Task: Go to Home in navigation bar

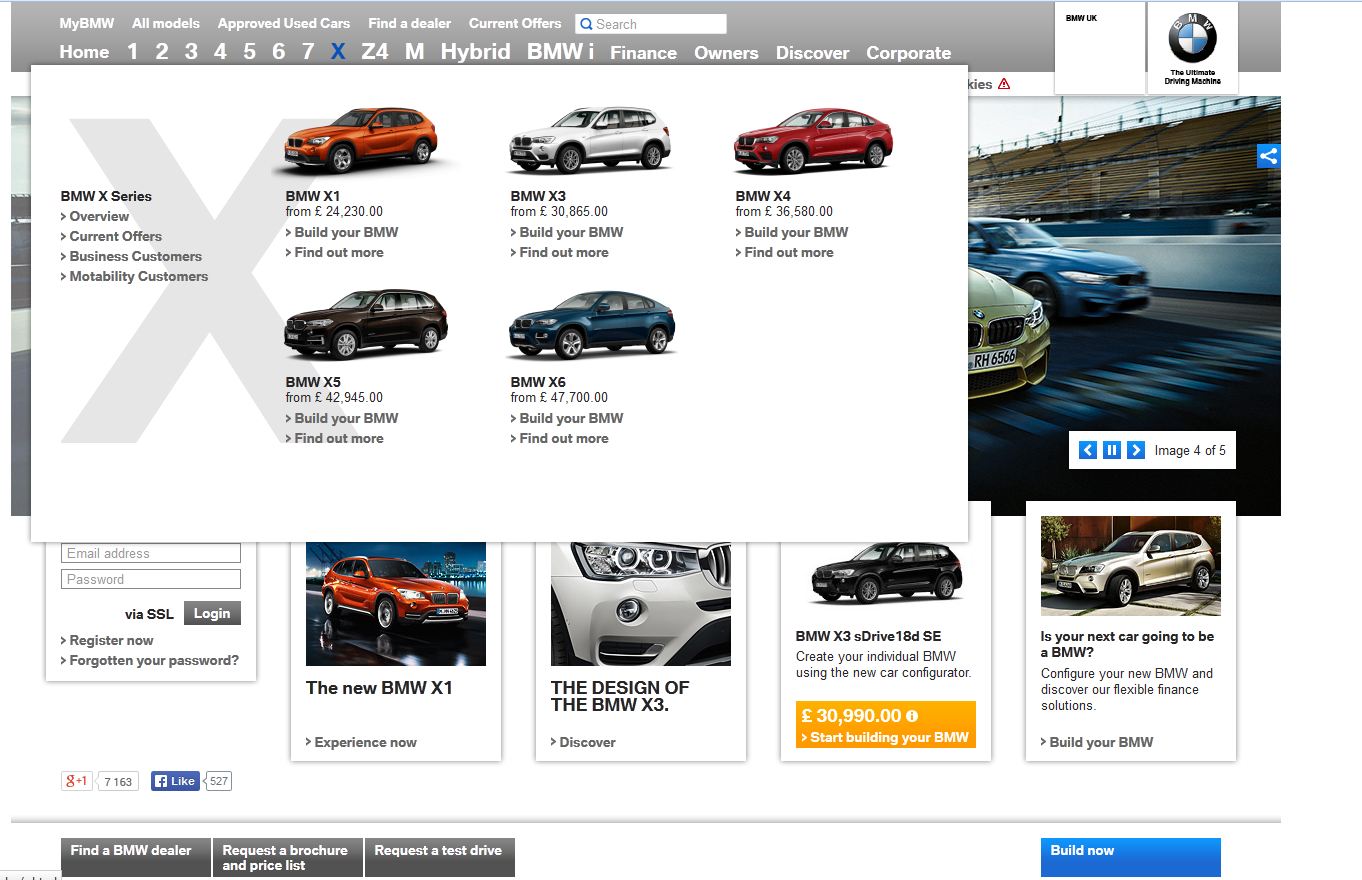Action: click(84, 52)
